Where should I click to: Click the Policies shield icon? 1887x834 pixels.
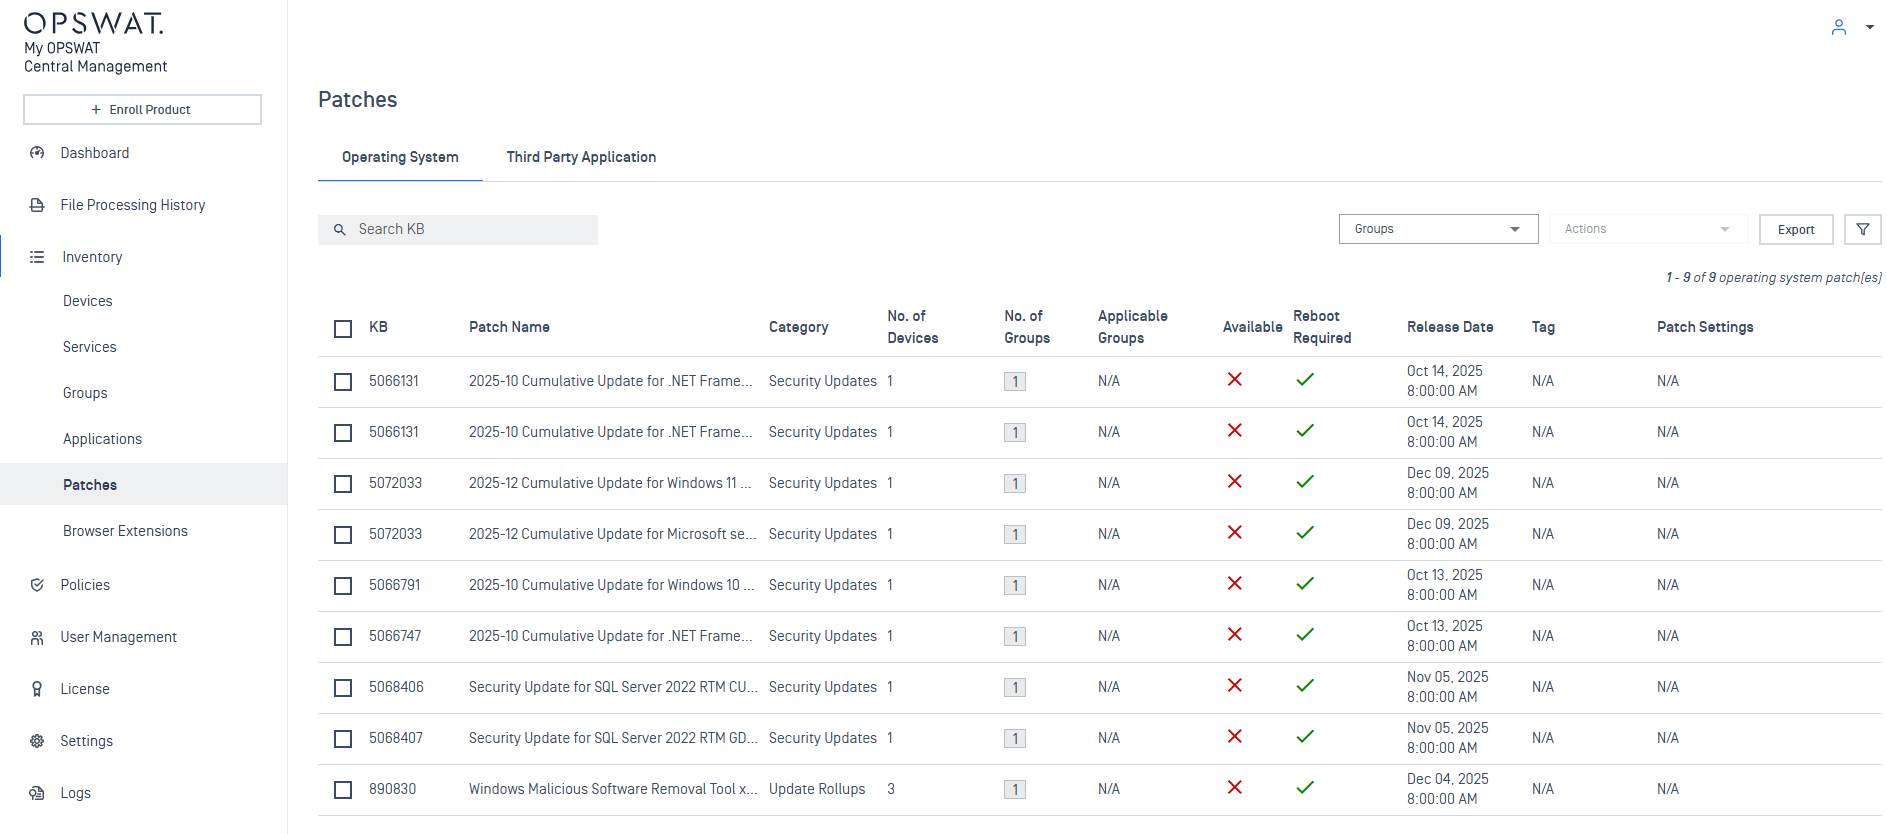coord(37,585)
